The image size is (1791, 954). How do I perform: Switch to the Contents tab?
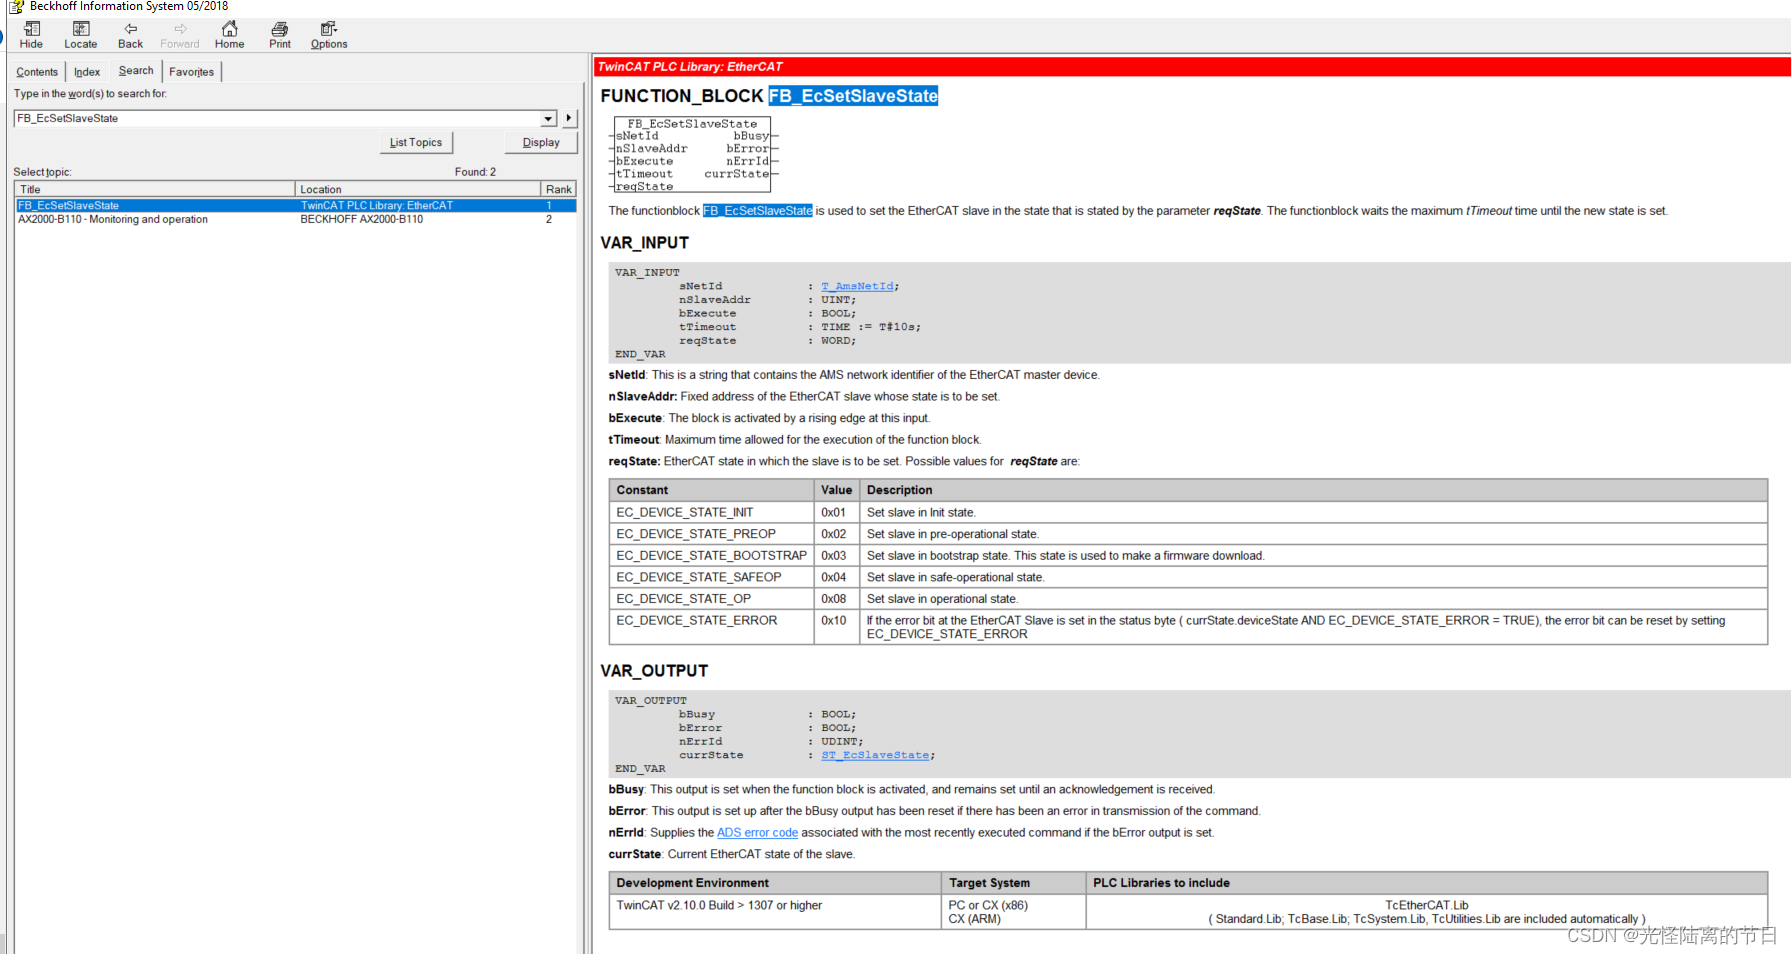[37, 72]
